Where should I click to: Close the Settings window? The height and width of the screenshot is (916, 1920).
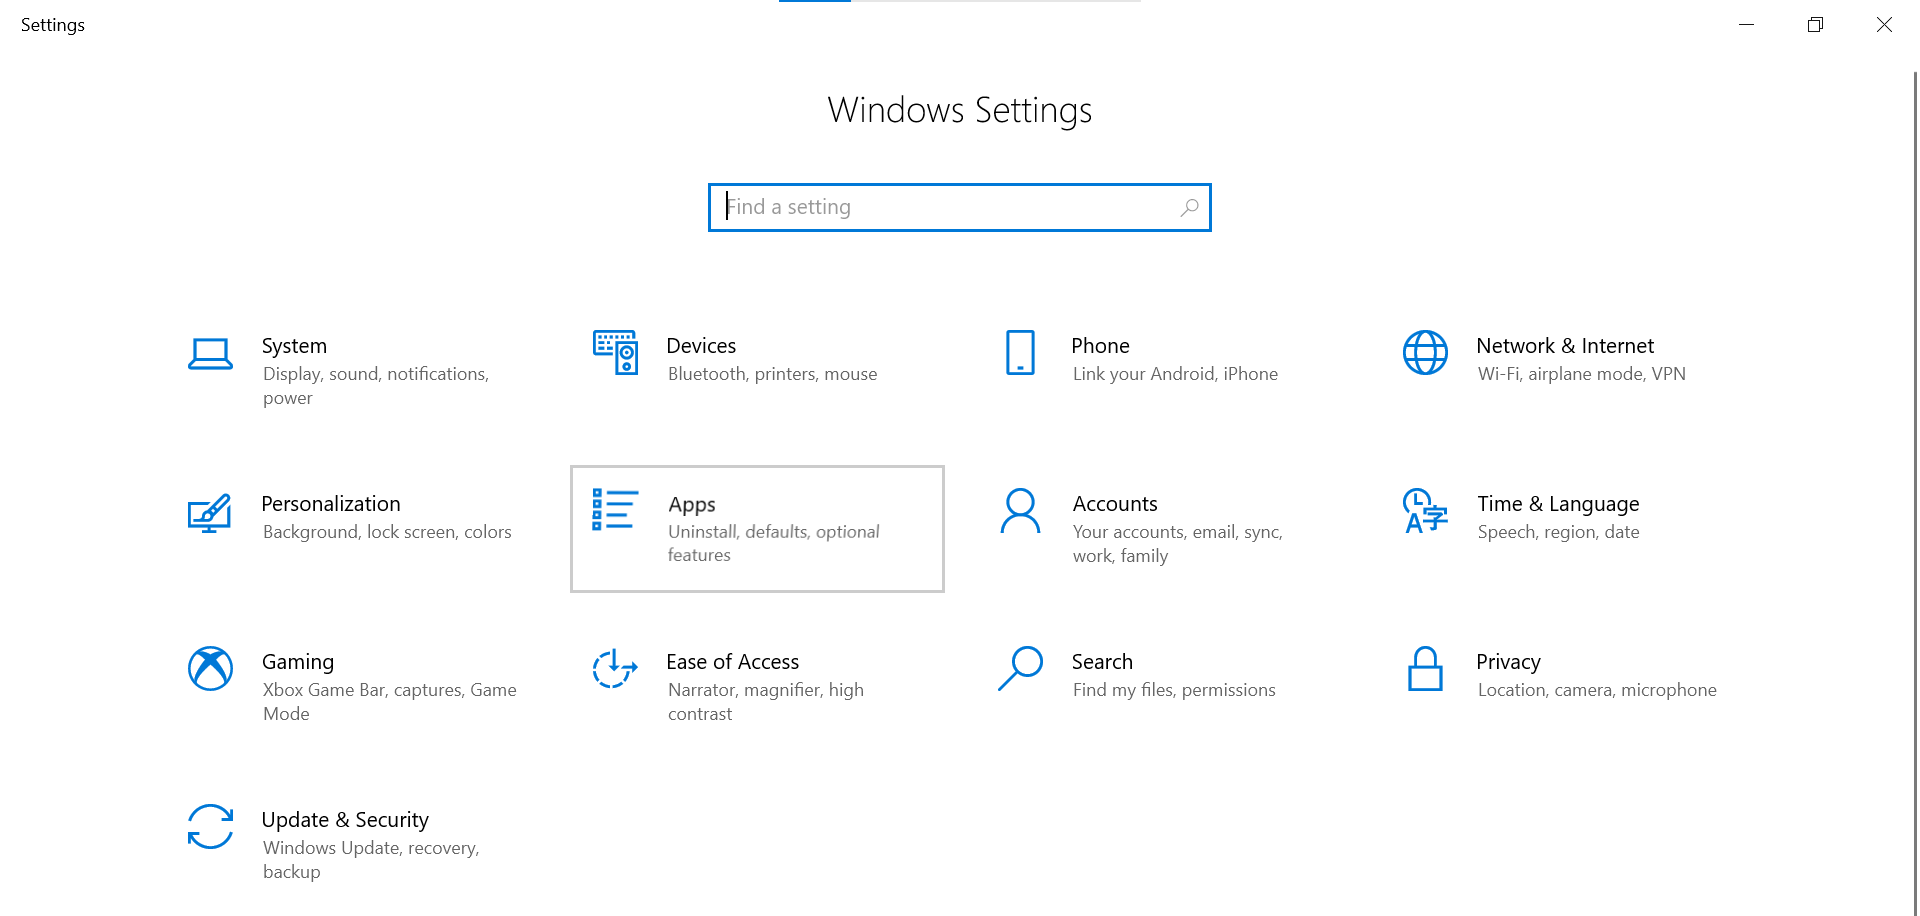[1884, 24]
